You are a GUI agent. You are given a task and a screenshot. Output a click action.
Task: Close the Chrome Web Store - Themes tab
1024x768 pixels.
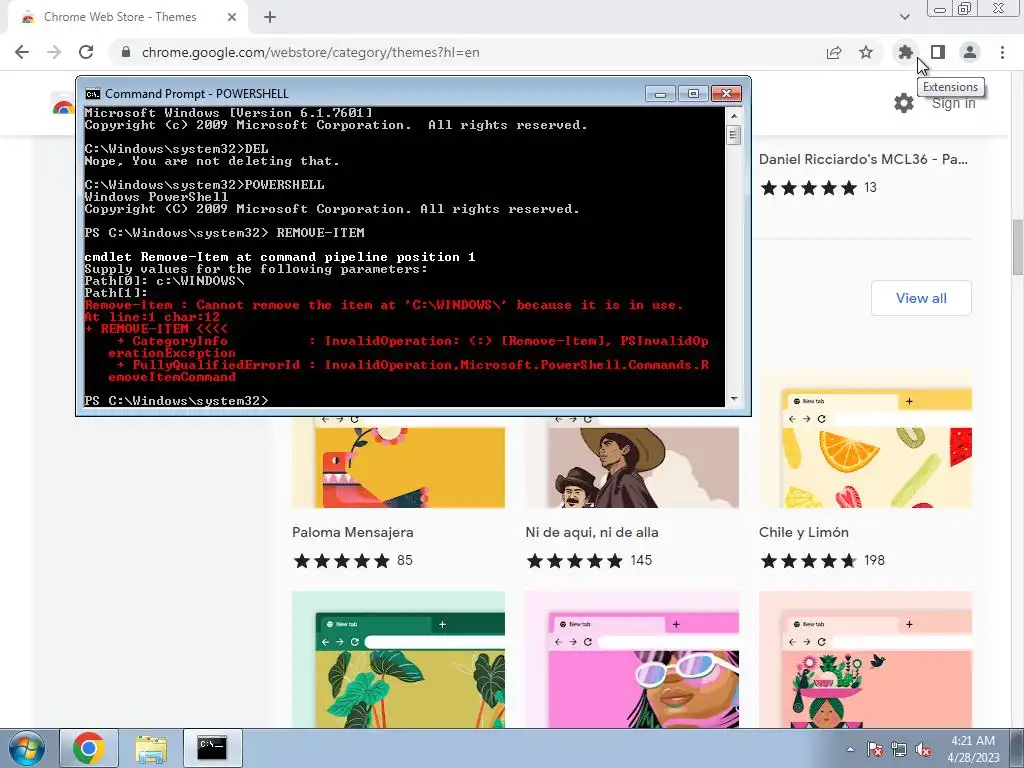point(232,17)
